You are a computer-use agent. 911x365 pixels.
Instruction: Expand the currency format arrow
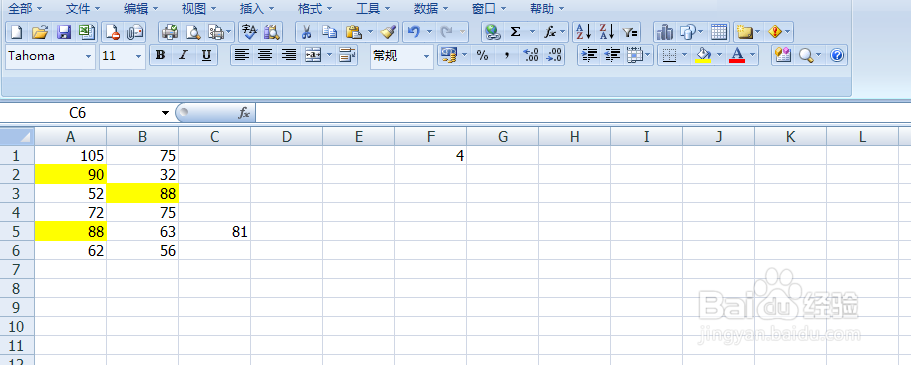tap(465, 56)
